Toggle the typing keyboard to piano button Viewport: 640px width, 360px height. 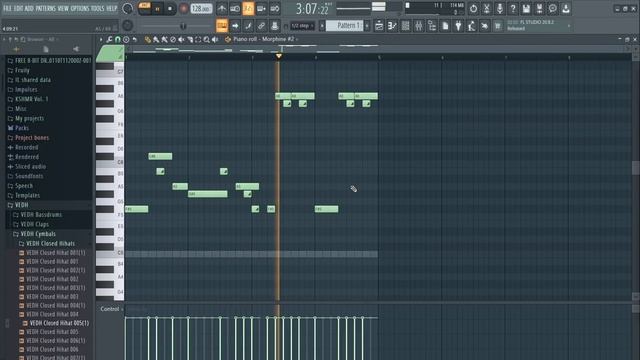(222, 26)
